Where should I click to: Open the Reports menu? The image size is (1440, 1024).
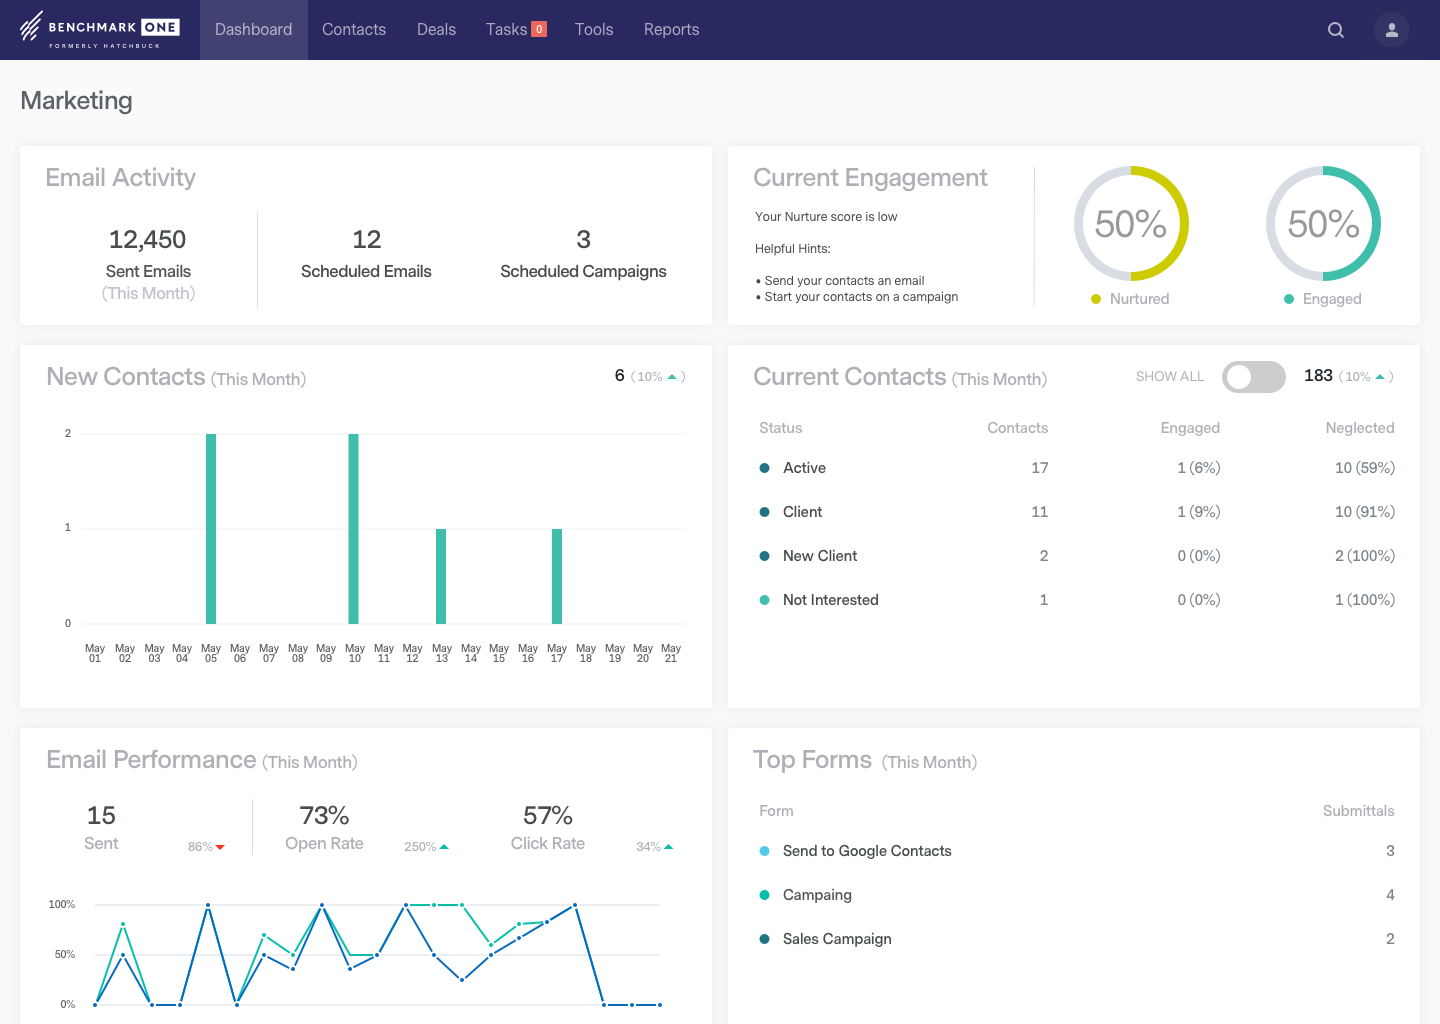tap(671, 29)
